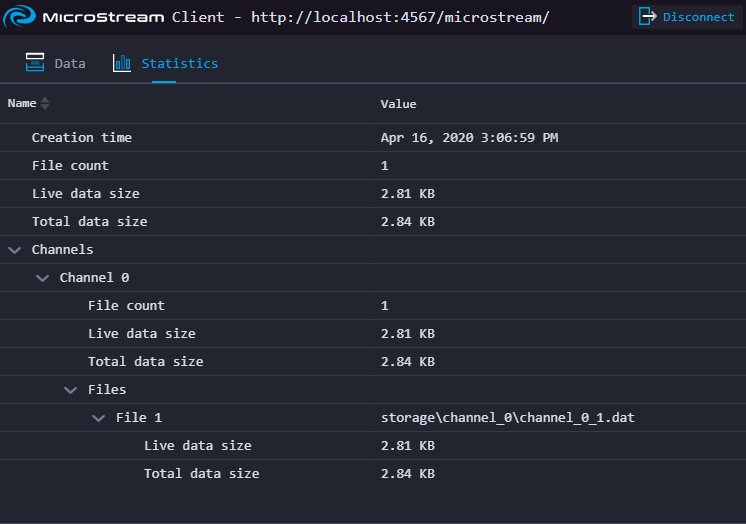Click the MicroStream swirl logo
Viewport: 746px width, 524px height.
coord(20,17)
